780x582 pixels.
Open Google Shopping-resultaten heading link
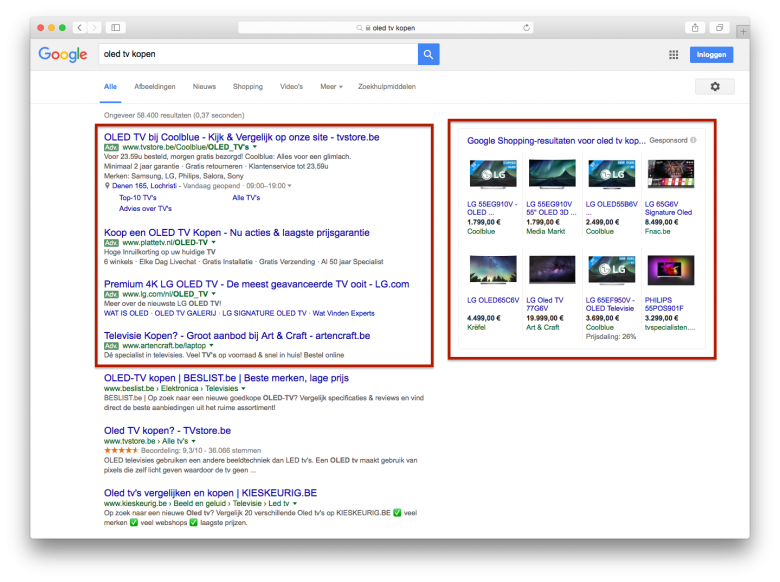click(x=556, y=141)
